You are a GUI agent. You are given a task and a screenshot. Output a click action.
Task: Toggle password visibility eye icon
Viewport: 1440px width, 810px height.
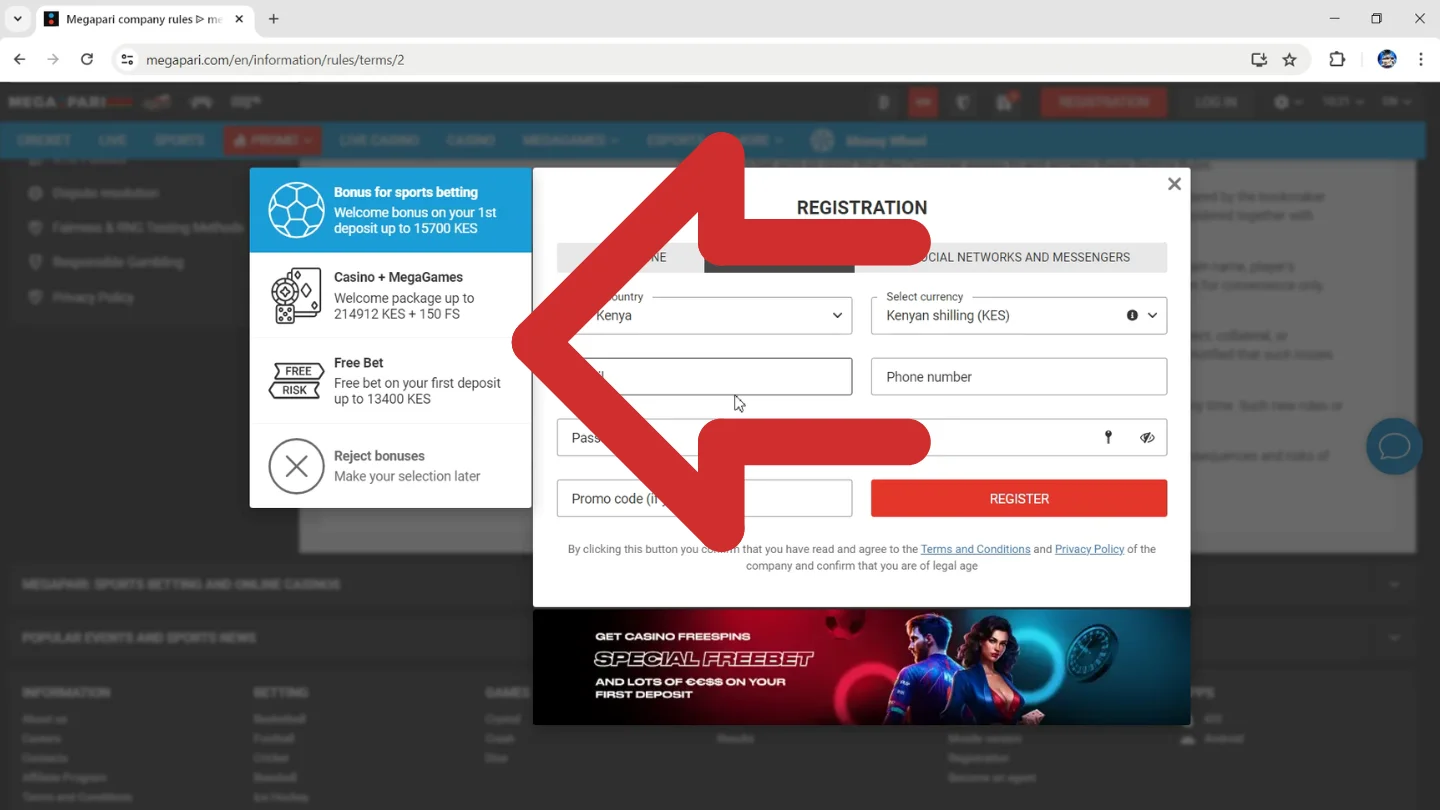tap(1147, 437)
